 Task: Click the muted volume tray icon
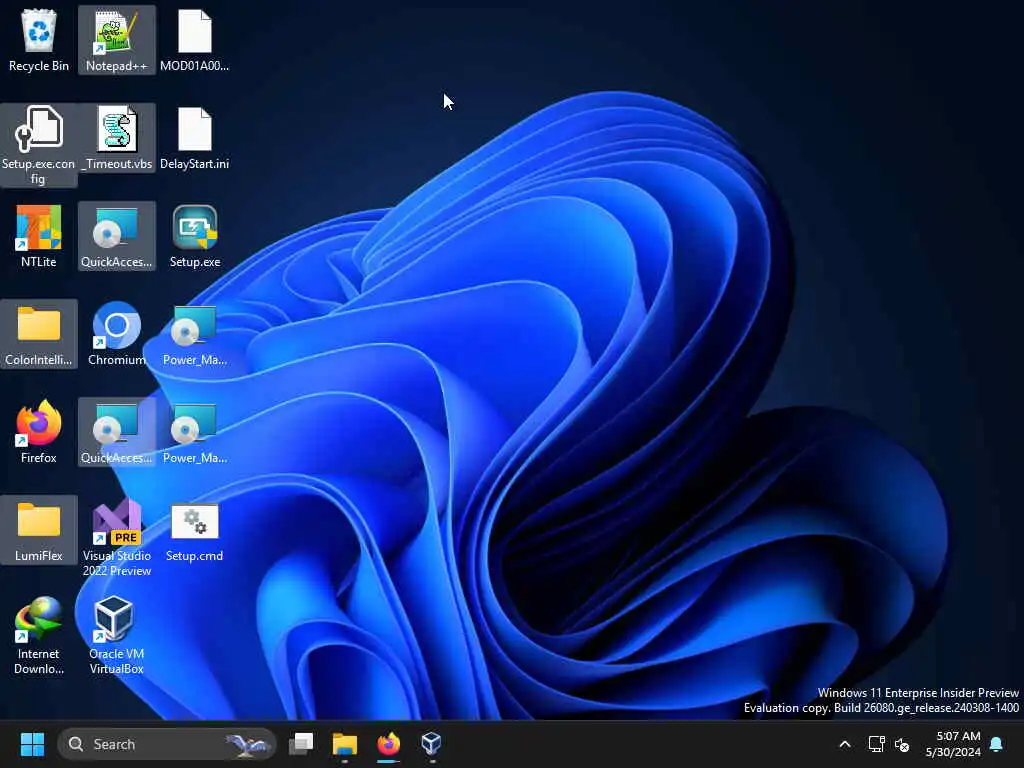902,744
